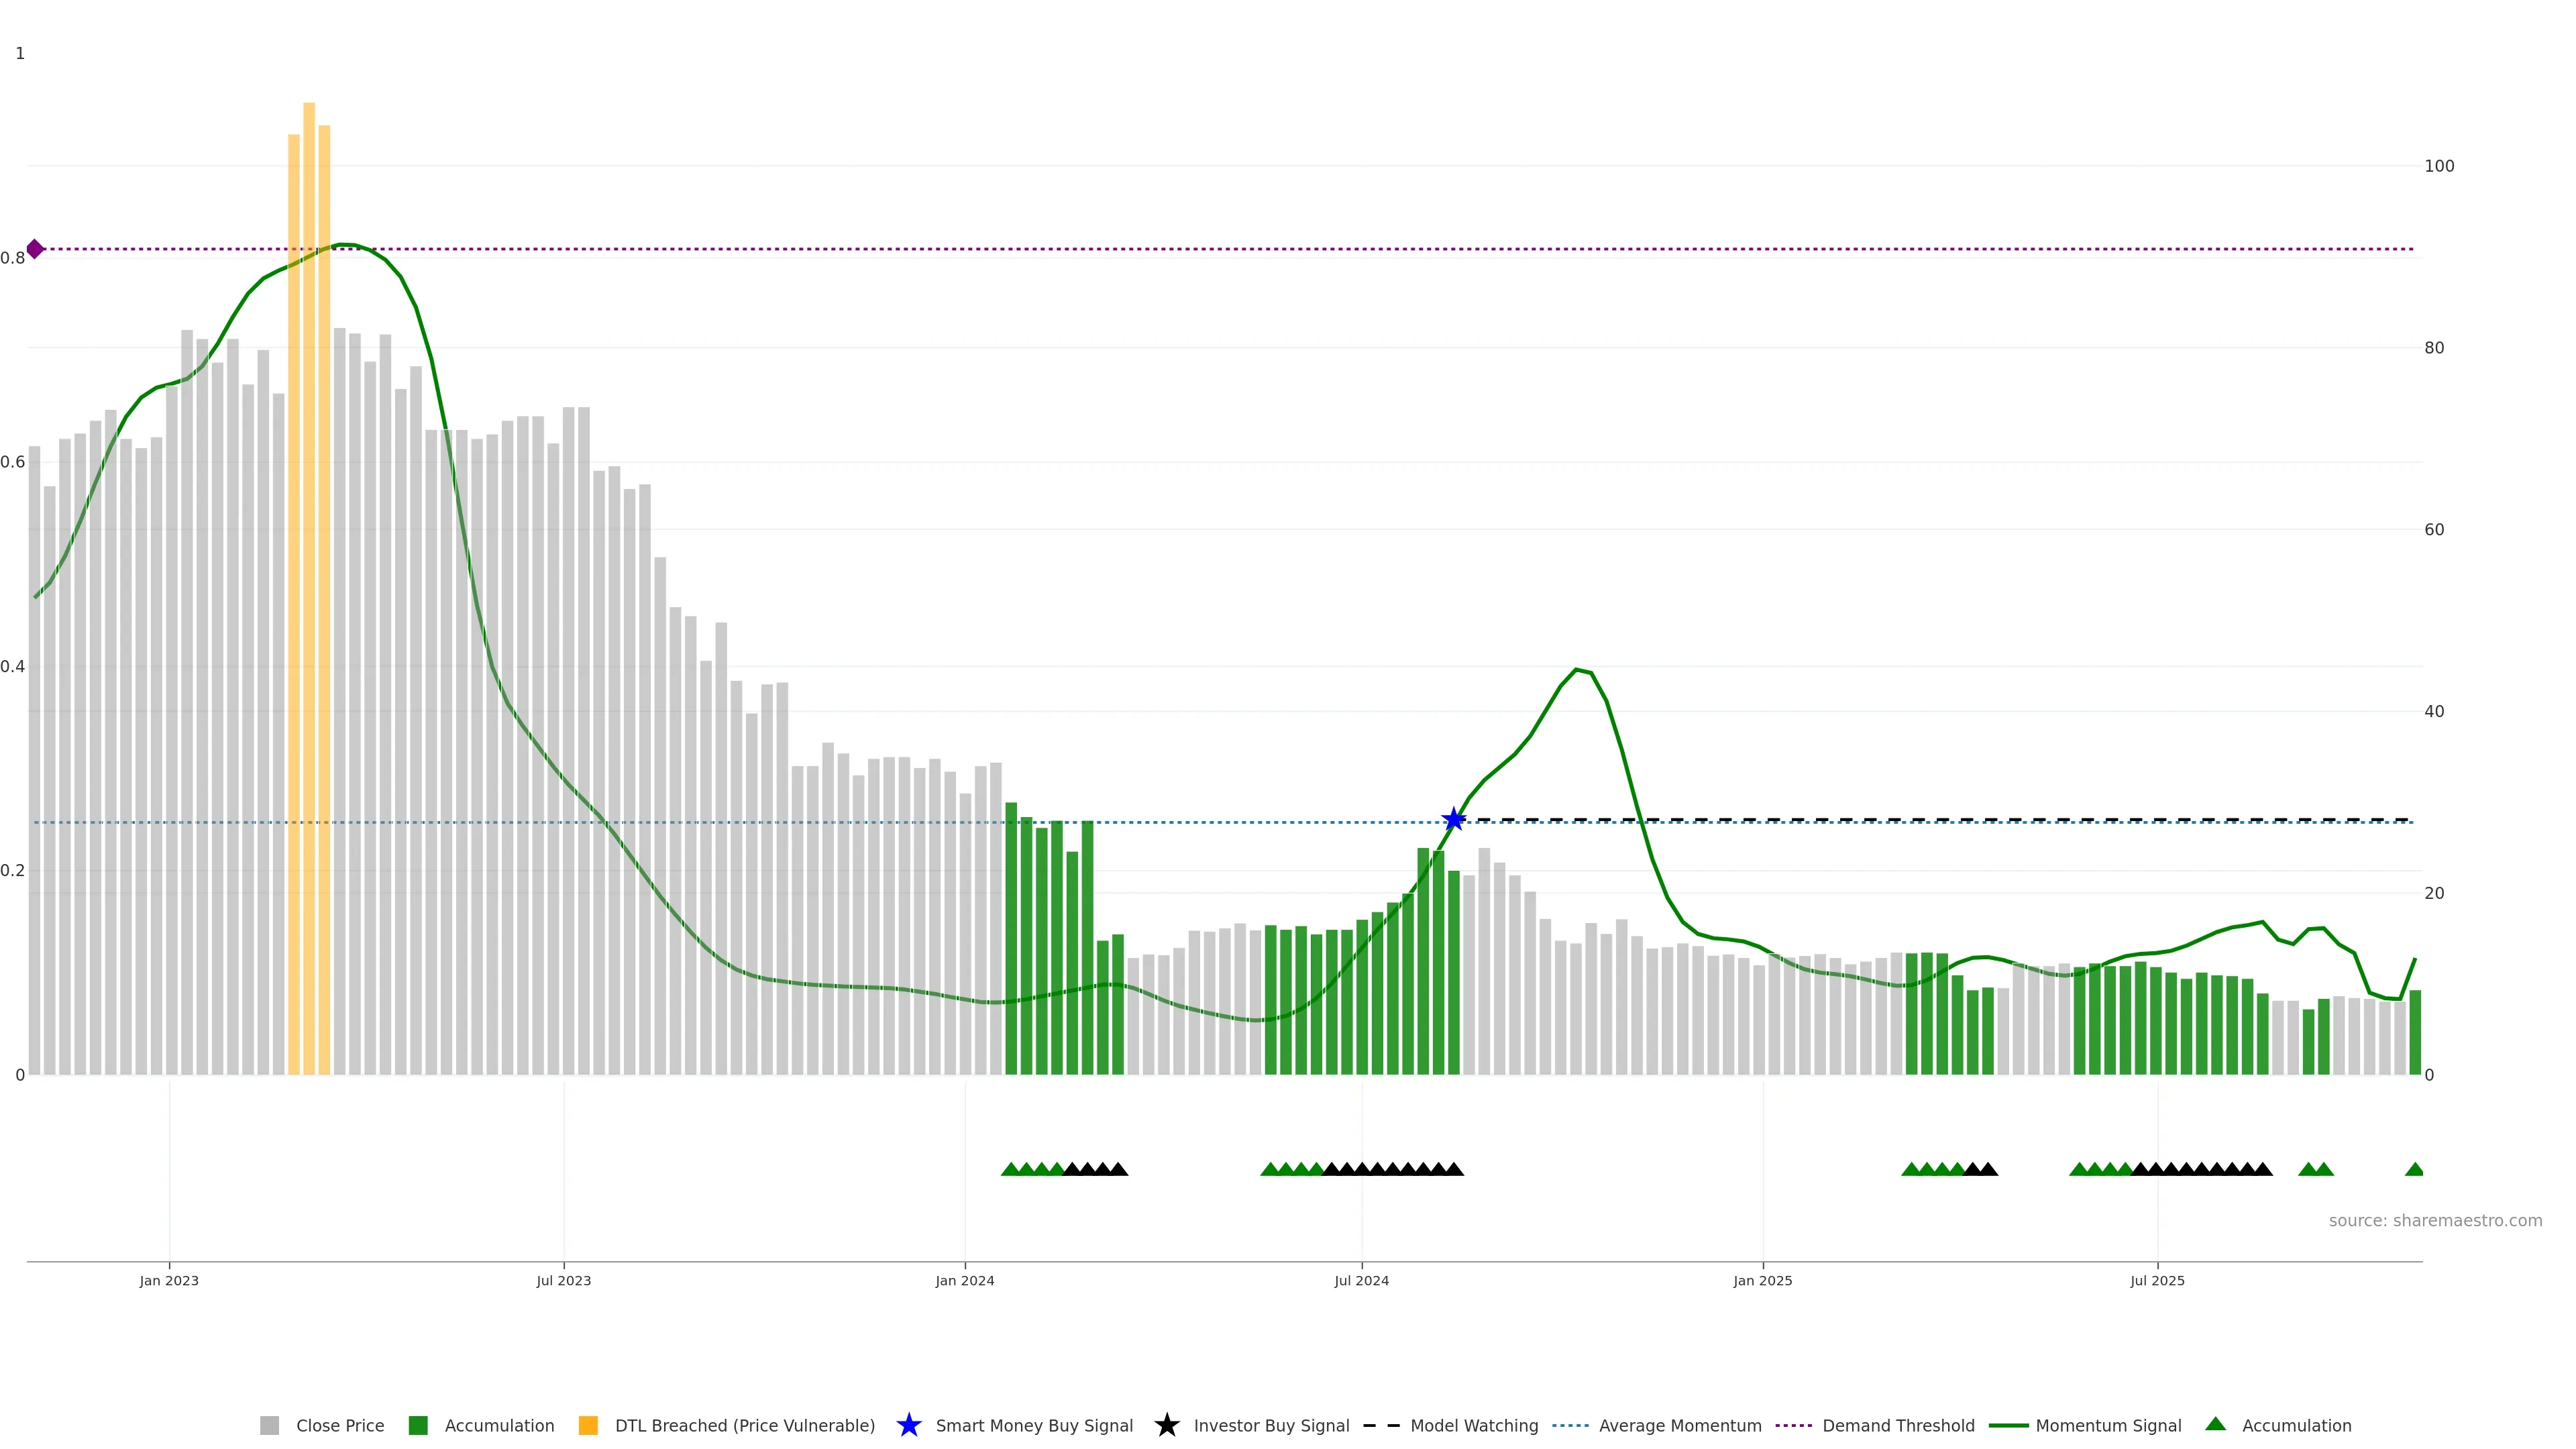Click the Jul 2025 x-axis label
The height and width of the screenshot is (1449, 2576).
2157,1281
